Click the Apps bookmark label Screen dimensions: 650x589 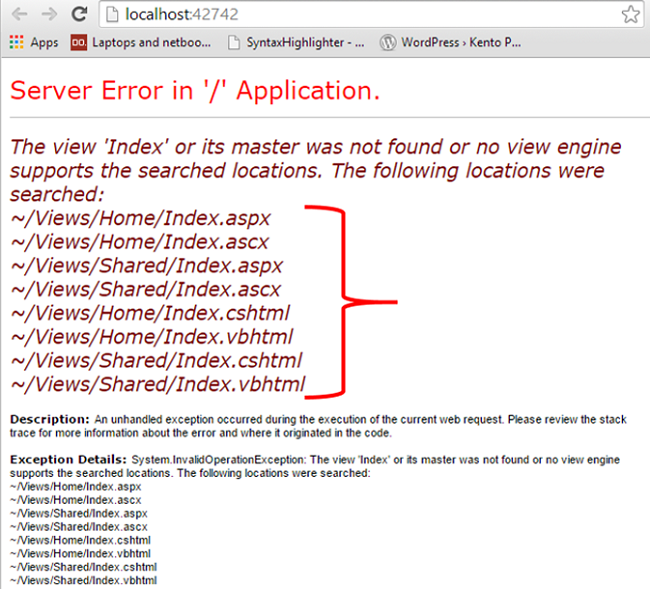44,42
